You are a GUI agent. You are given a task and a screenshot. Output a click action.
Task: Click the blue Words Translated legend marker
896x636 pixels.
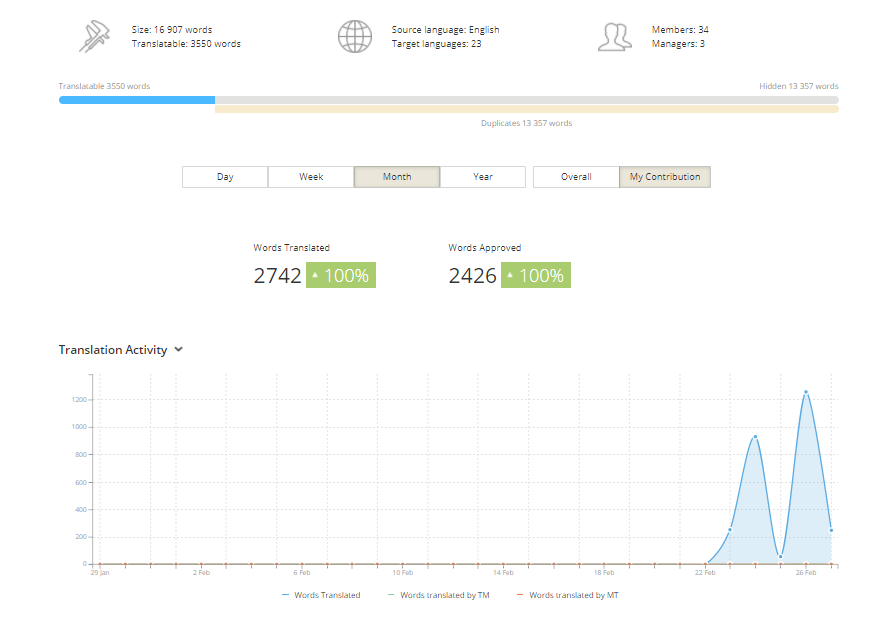tap(285, 595)
